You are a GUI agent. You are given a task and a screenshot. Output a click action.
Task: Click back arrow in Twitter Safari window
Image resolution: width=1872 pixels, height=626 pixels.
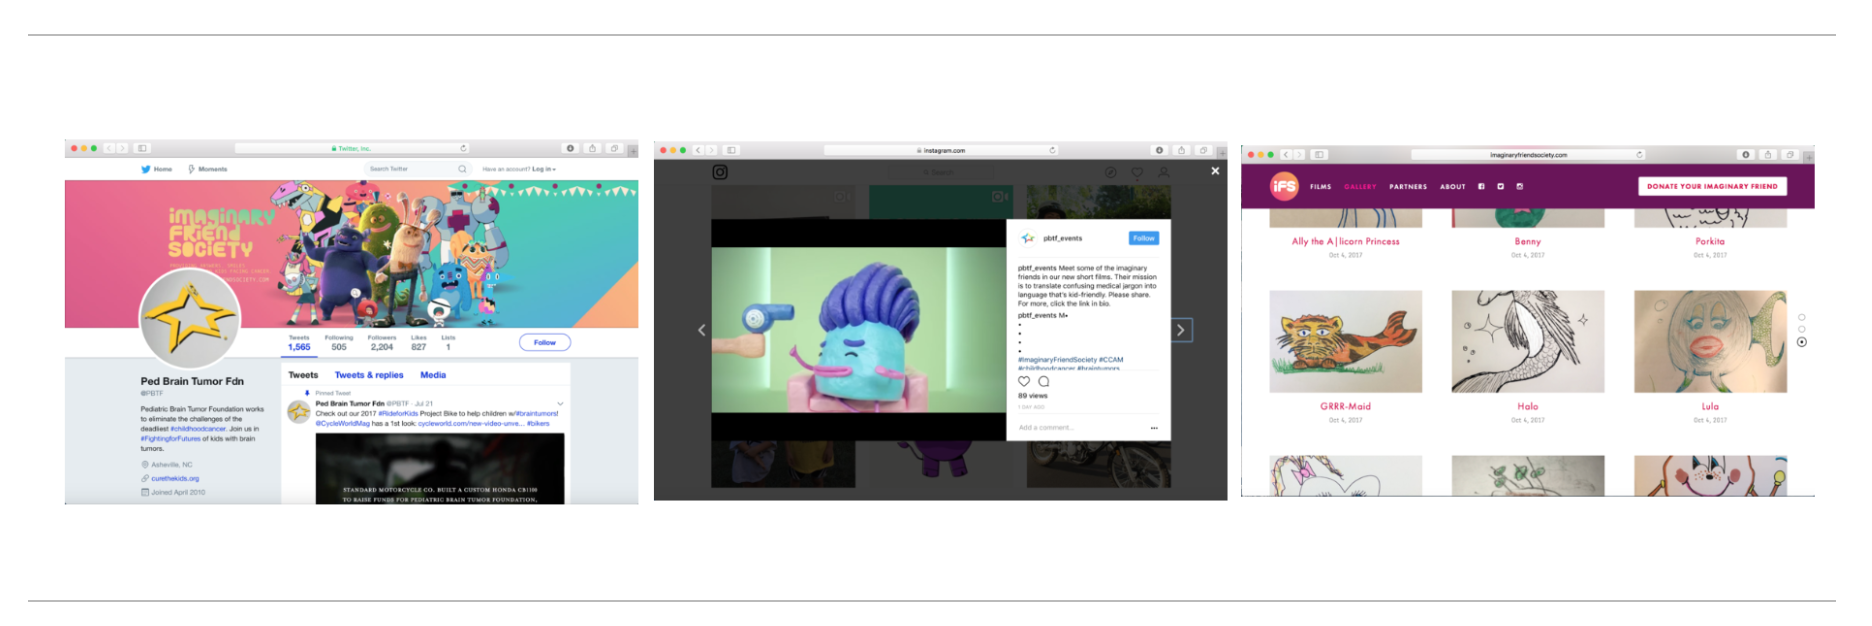[109, 148]
